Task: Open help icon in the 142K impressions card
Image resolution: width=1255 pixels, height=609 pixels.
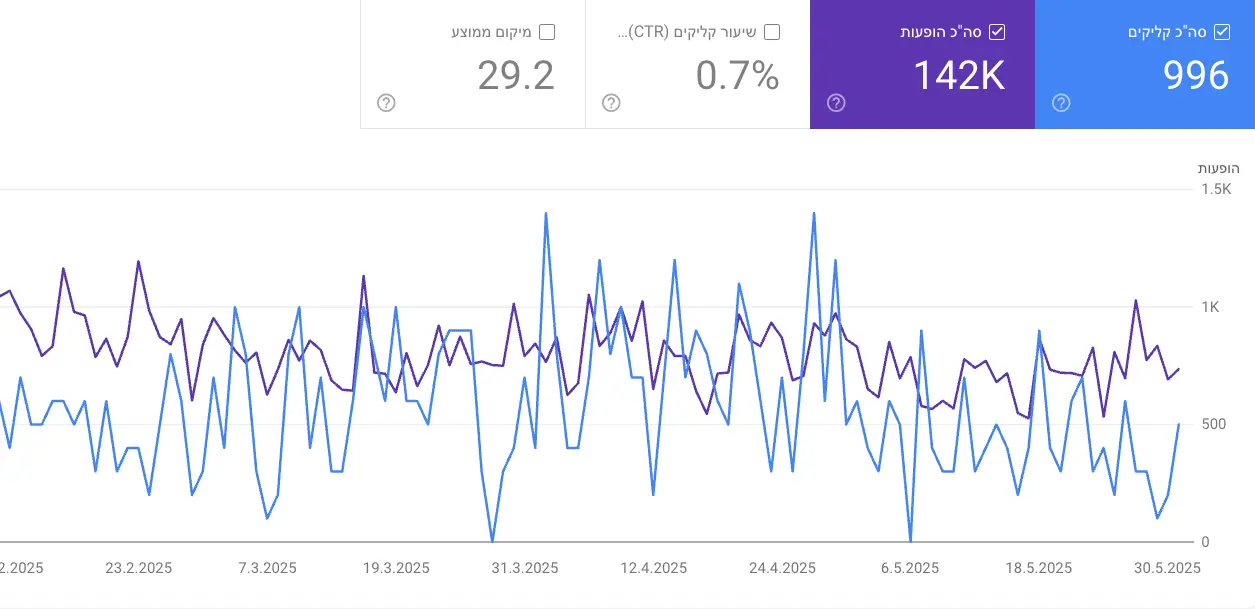Action: click(x=836, y=103)
